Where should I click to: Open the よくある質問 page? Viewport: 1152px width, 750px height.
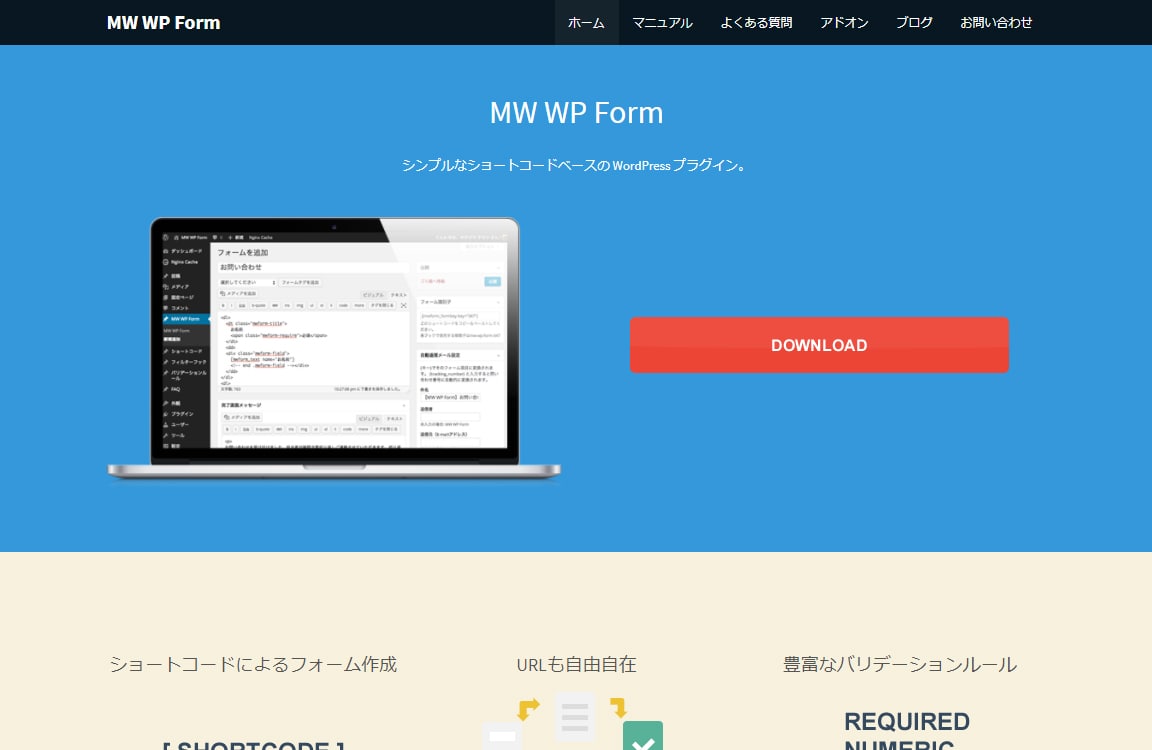pyautogui.click(x=756, y=22)
